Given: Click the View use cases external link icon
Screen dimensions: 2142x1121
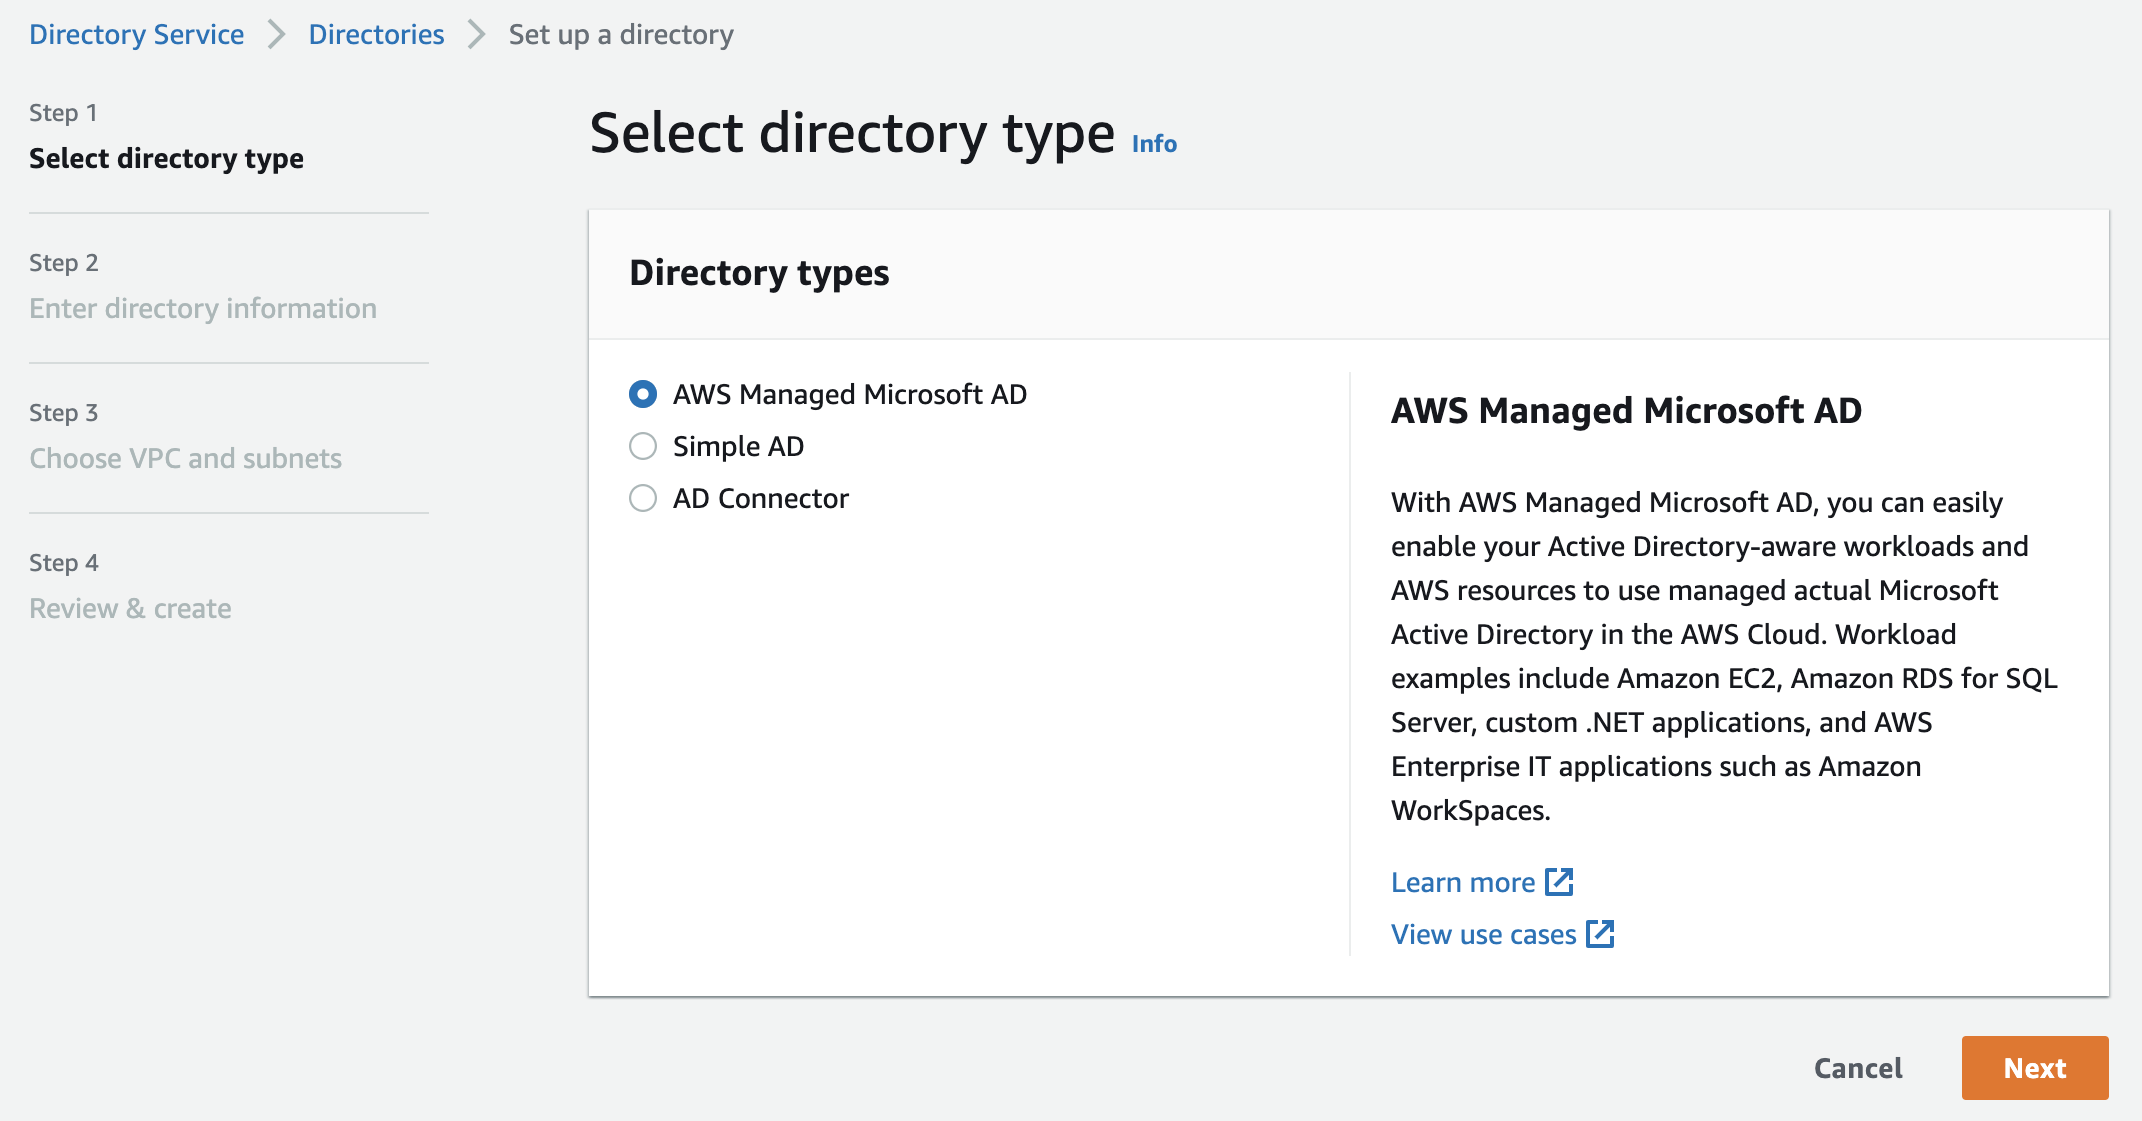Looking at the screenshot, I should coord(1601,934).
